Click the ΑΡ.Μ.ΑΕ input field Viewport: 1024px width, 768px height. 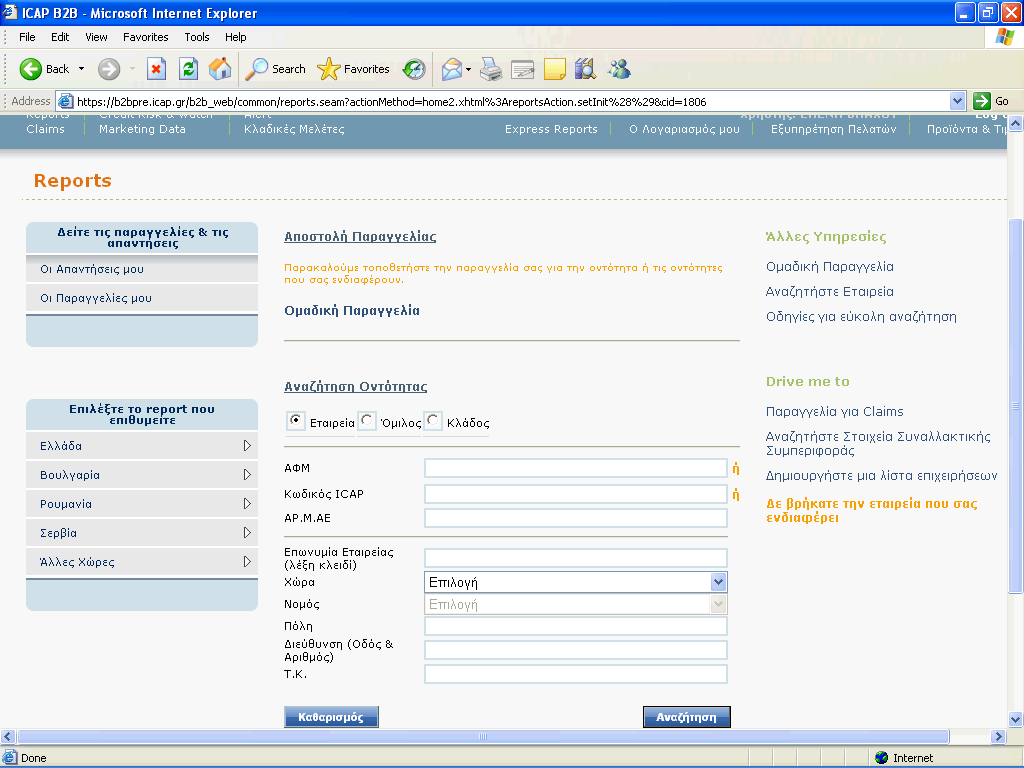(575, 518)
